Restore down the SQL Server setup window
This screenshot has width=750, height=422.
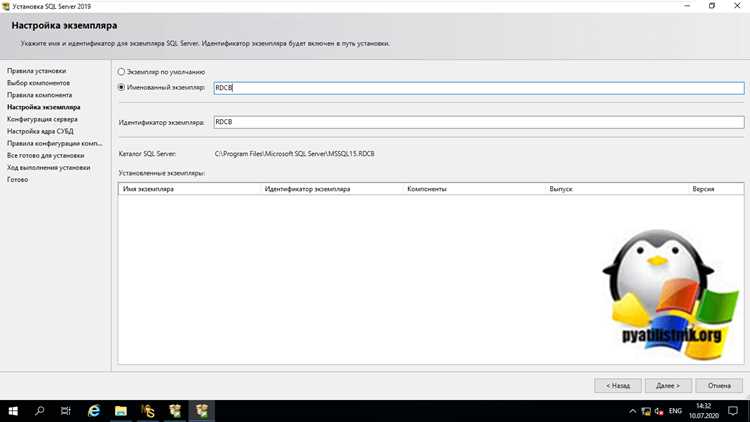(712, 6)
